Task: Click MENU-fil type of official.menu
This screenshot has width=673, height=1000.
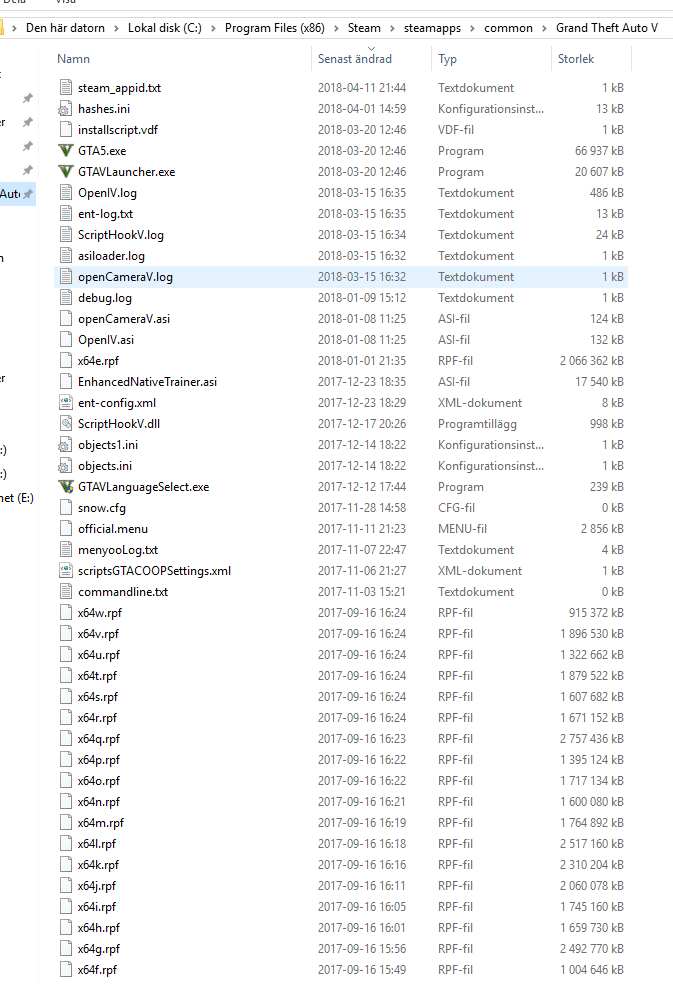Action: 462,529
